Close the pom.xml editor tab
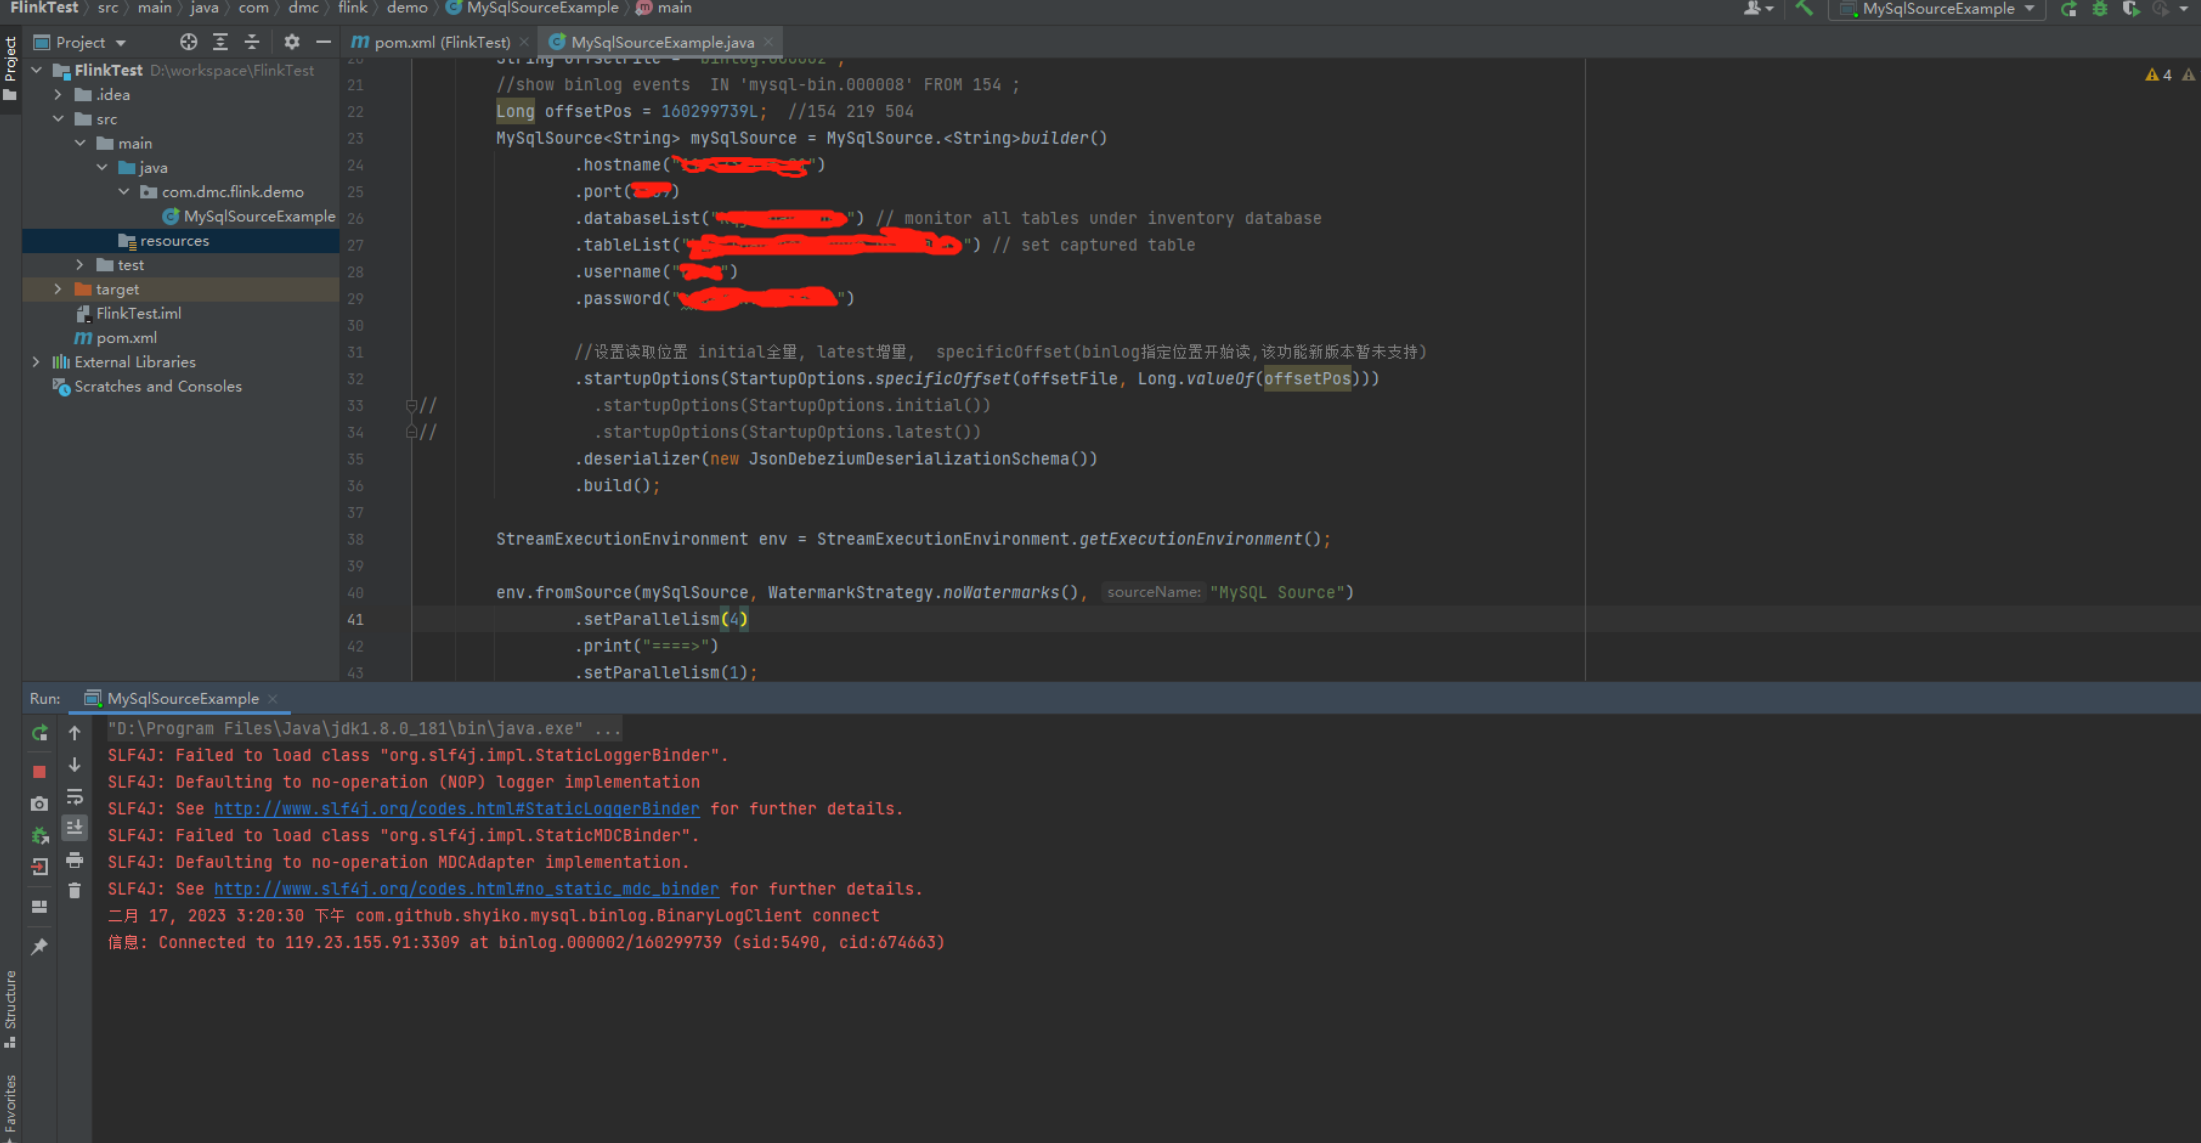 pos(524,42)
